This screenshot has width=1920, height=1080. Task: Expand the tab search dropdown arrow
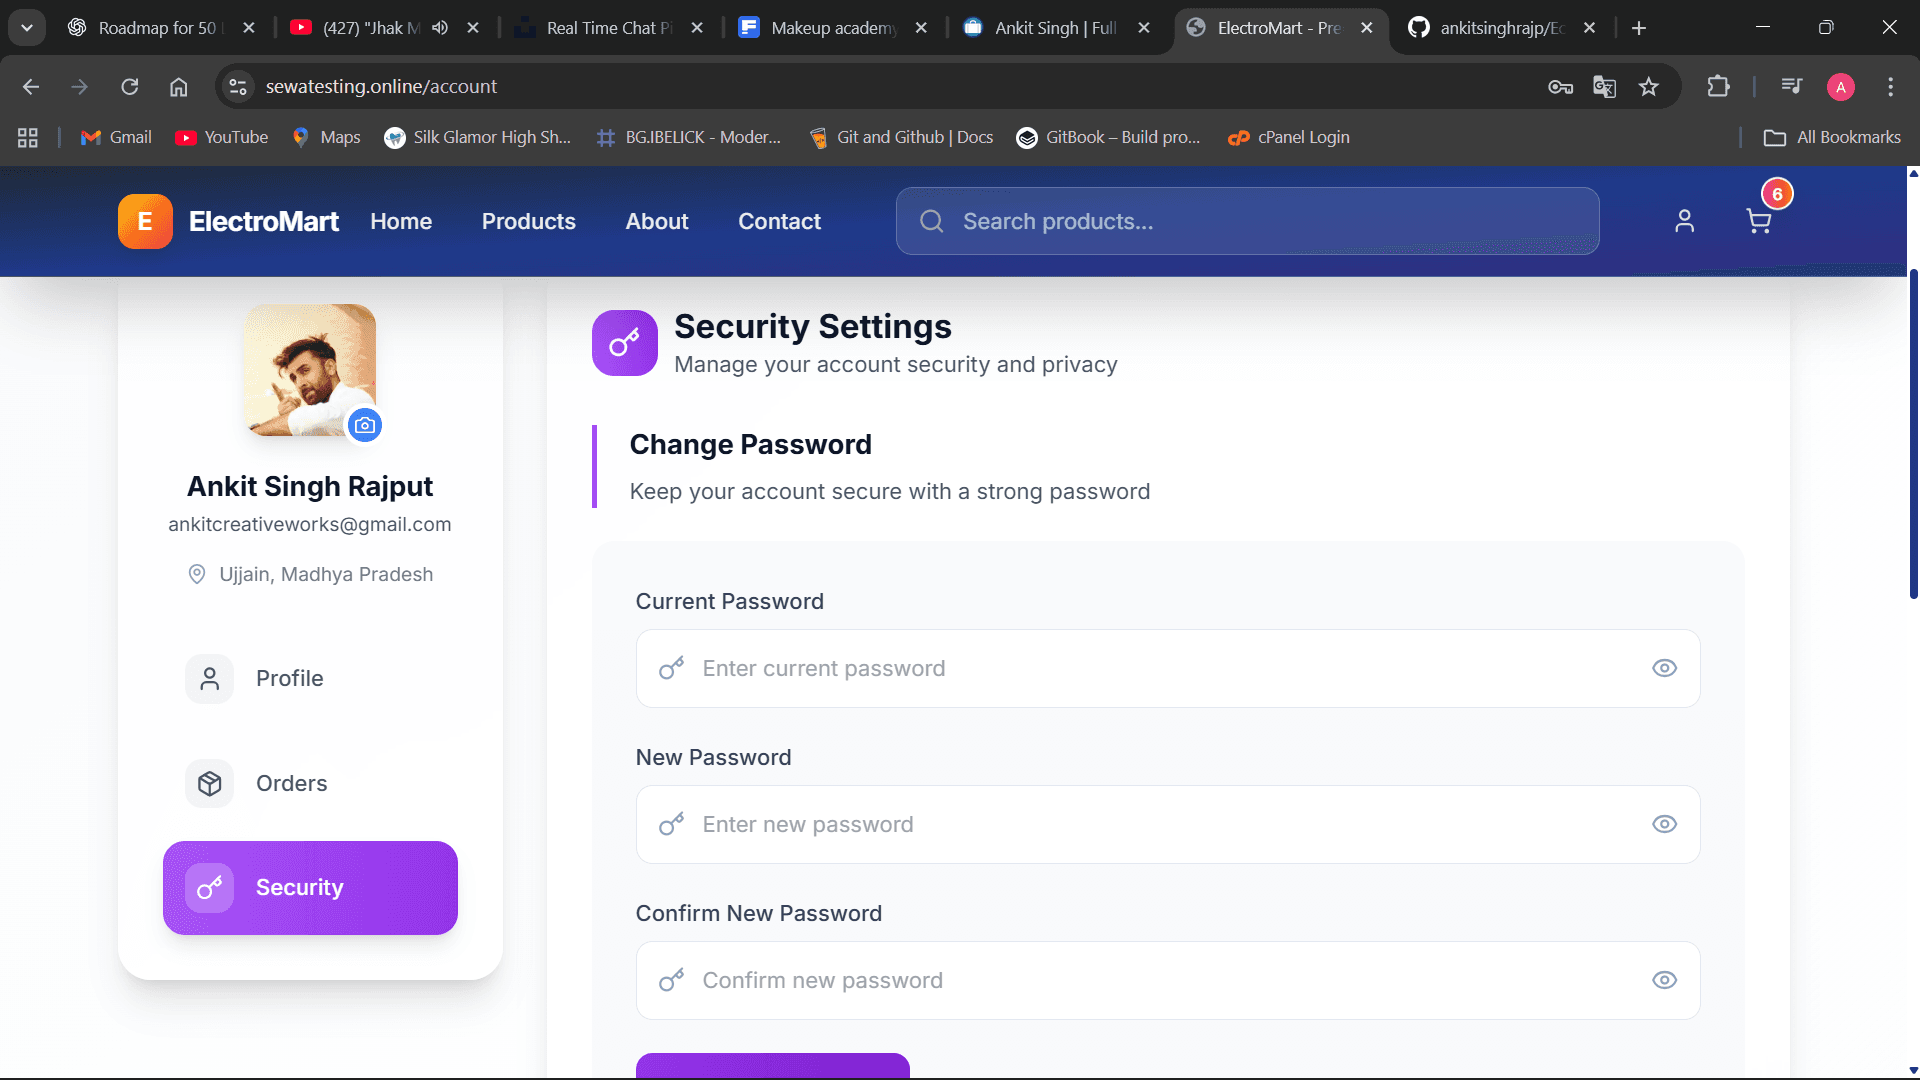[x=27, y=28]
